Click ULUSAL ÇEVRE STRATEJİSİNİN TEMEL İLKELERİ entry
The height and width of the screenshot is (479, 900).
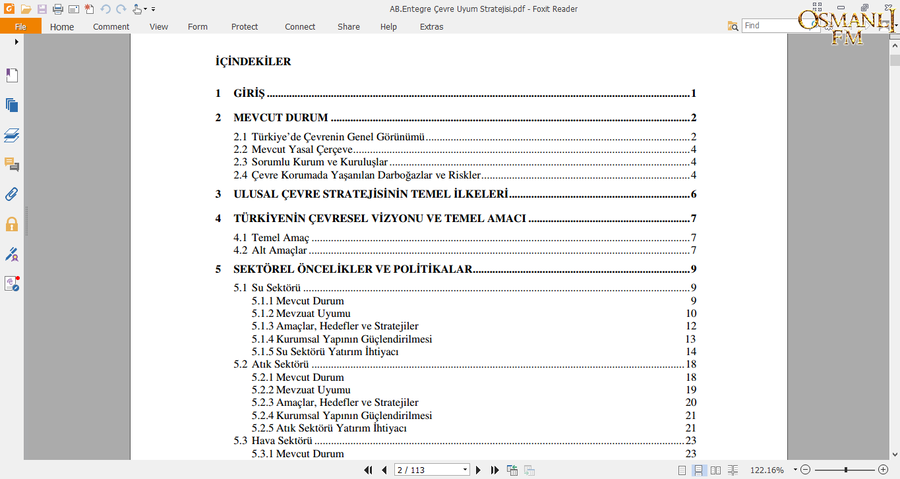coord(456,194)
